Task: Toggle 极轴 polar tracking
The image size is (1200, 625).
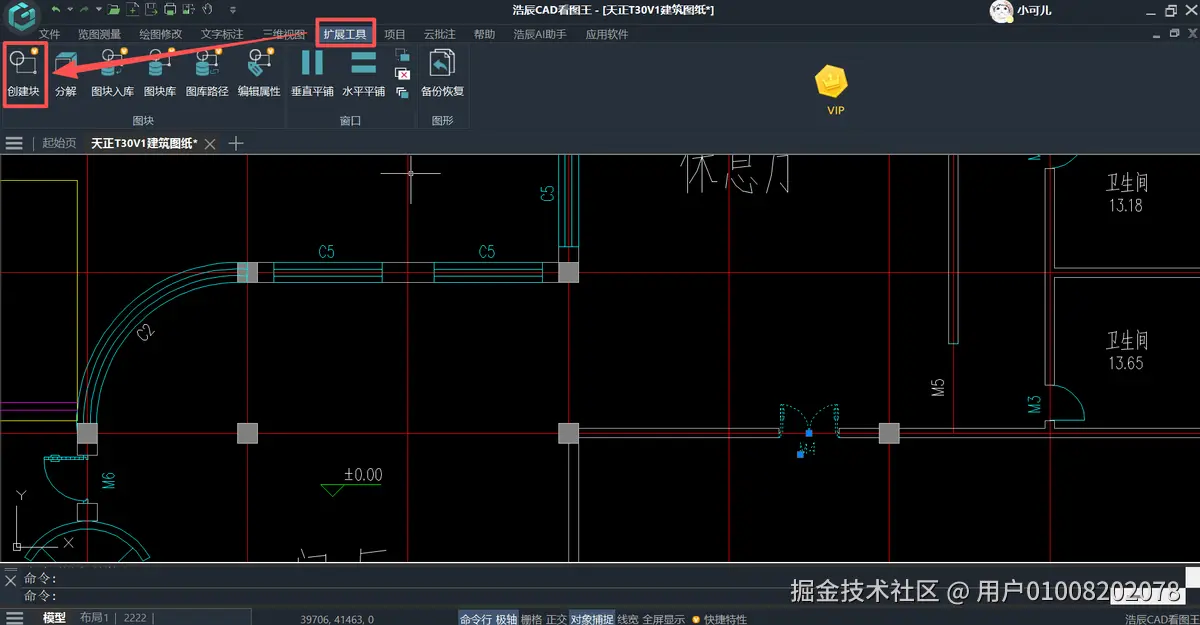Action: pyautogui.click(x=506, y=619)
